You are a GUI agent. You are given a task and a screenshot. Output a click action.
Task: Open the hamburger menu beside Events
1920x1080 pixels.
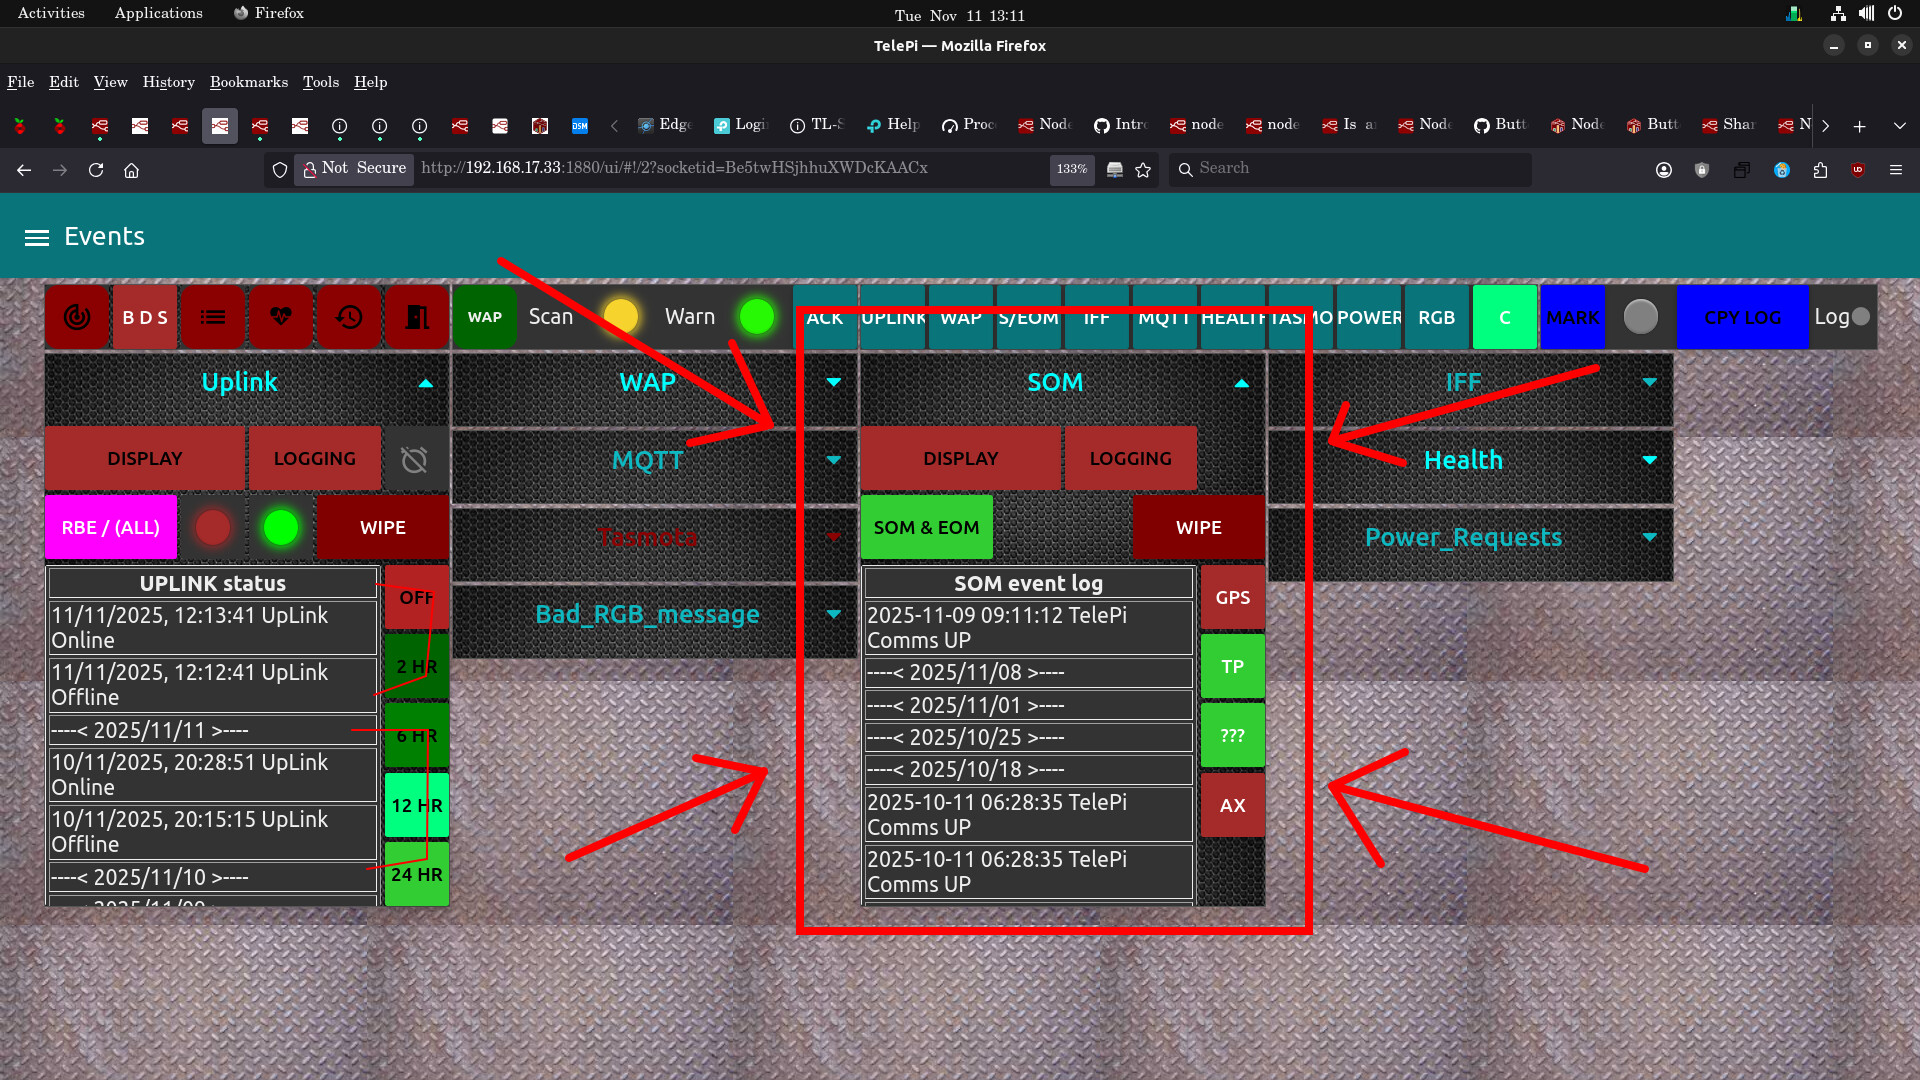pyautogui.click(x=37, y=237)
